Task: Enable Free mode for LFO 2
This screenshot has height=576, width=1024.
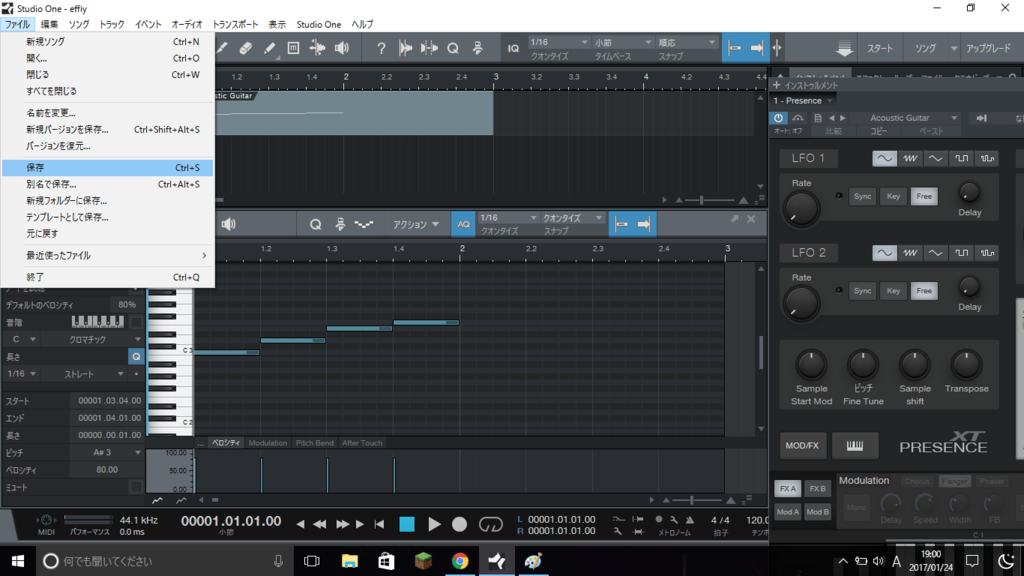Action: (x=924, y=291)
